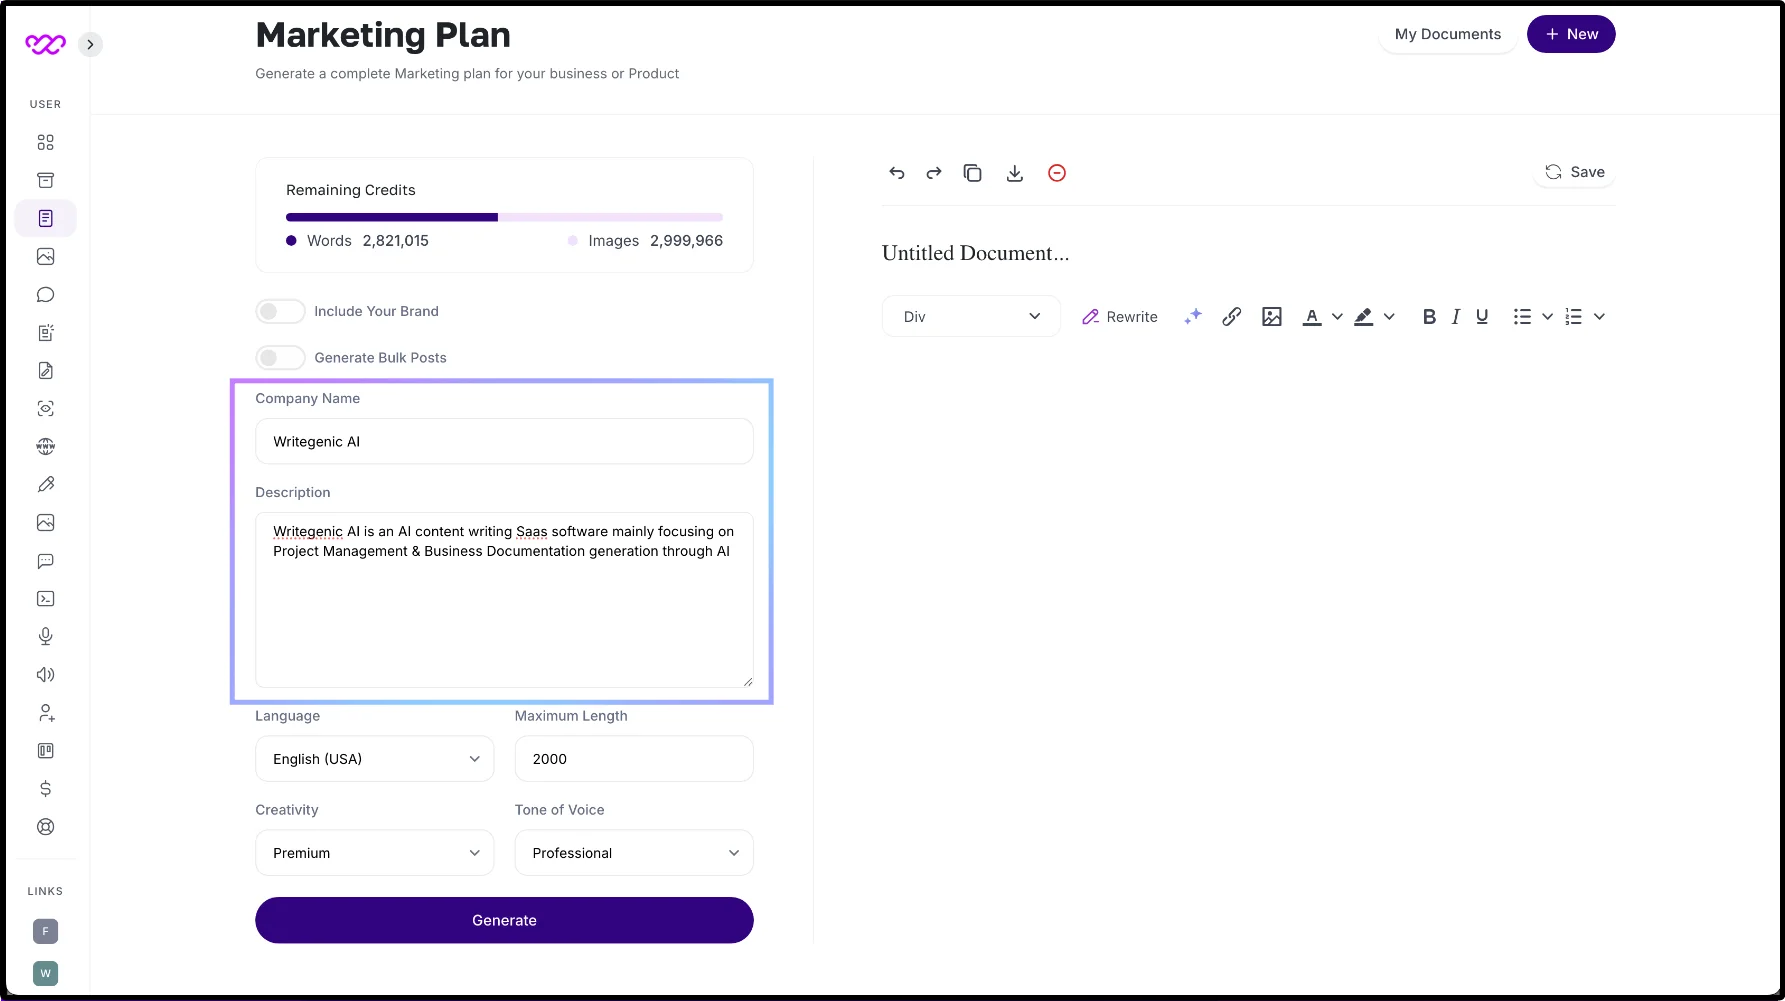The image size is (1785, 1001).
Task: Download the document using the download icon
Action: (1014, 173)
